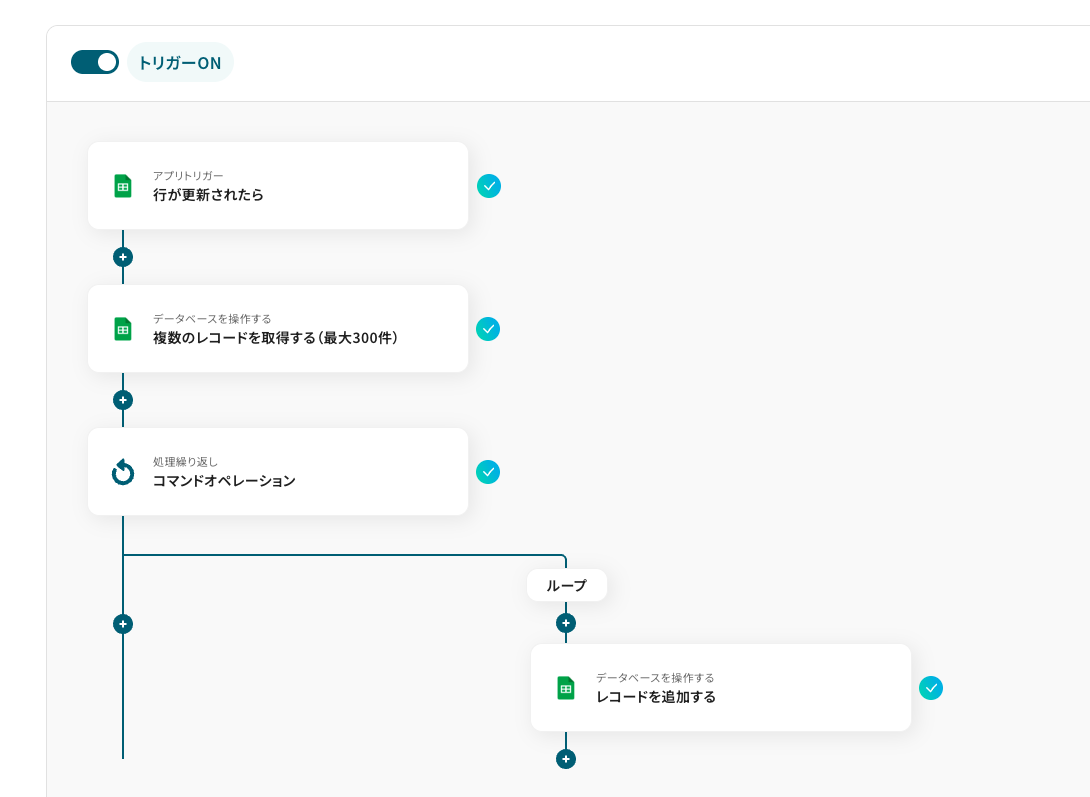Add step directly under ループ label
Screen dimensions: 1090x797
click(x=566, y=623)
